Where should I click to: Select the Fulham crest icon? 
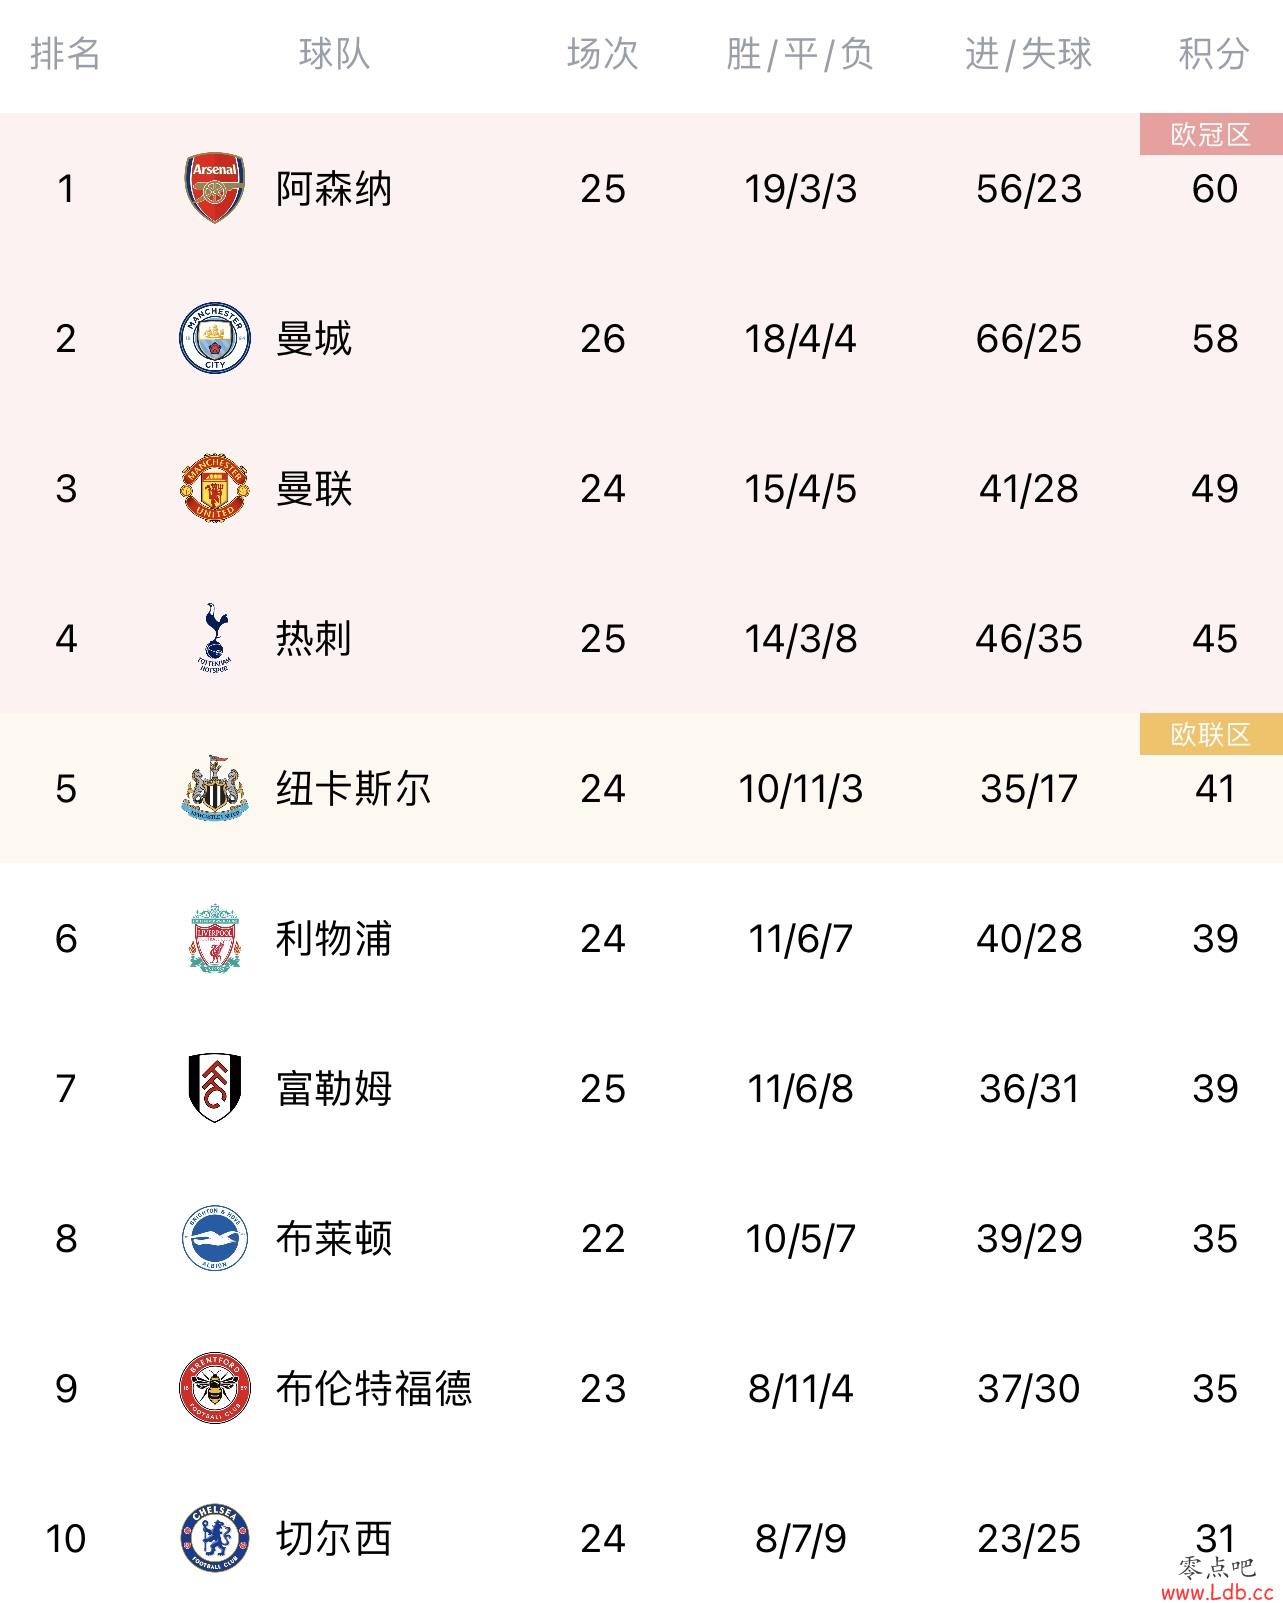[215, 1088]
